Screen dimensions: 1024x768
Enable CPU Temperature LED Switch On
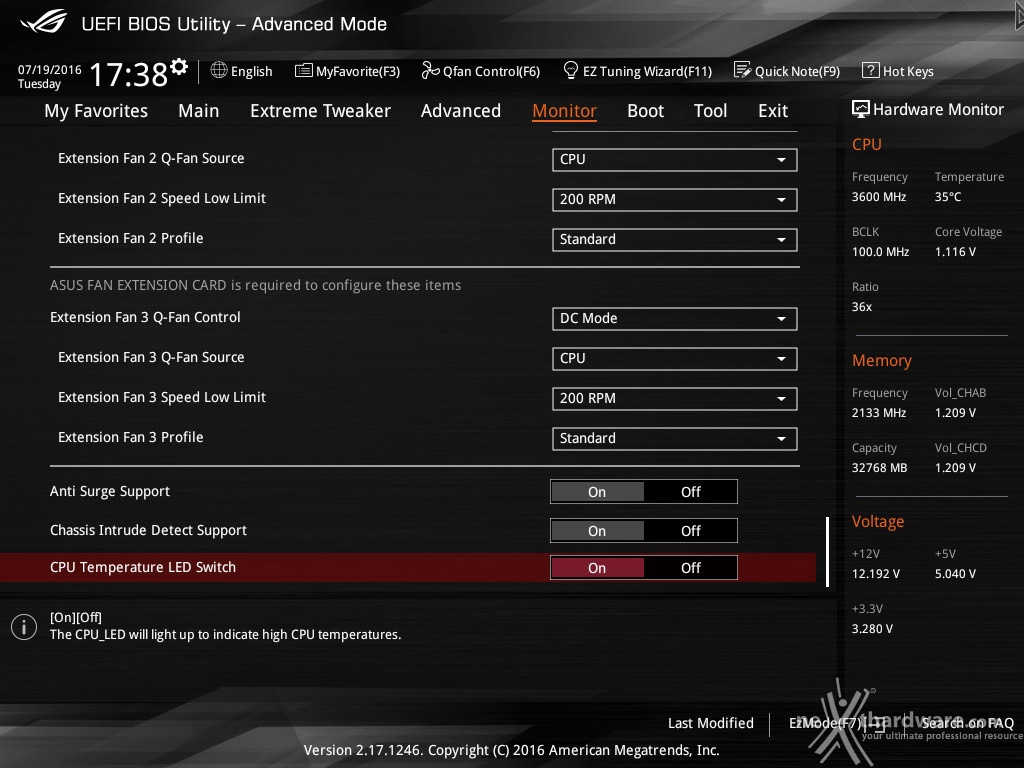597,568
